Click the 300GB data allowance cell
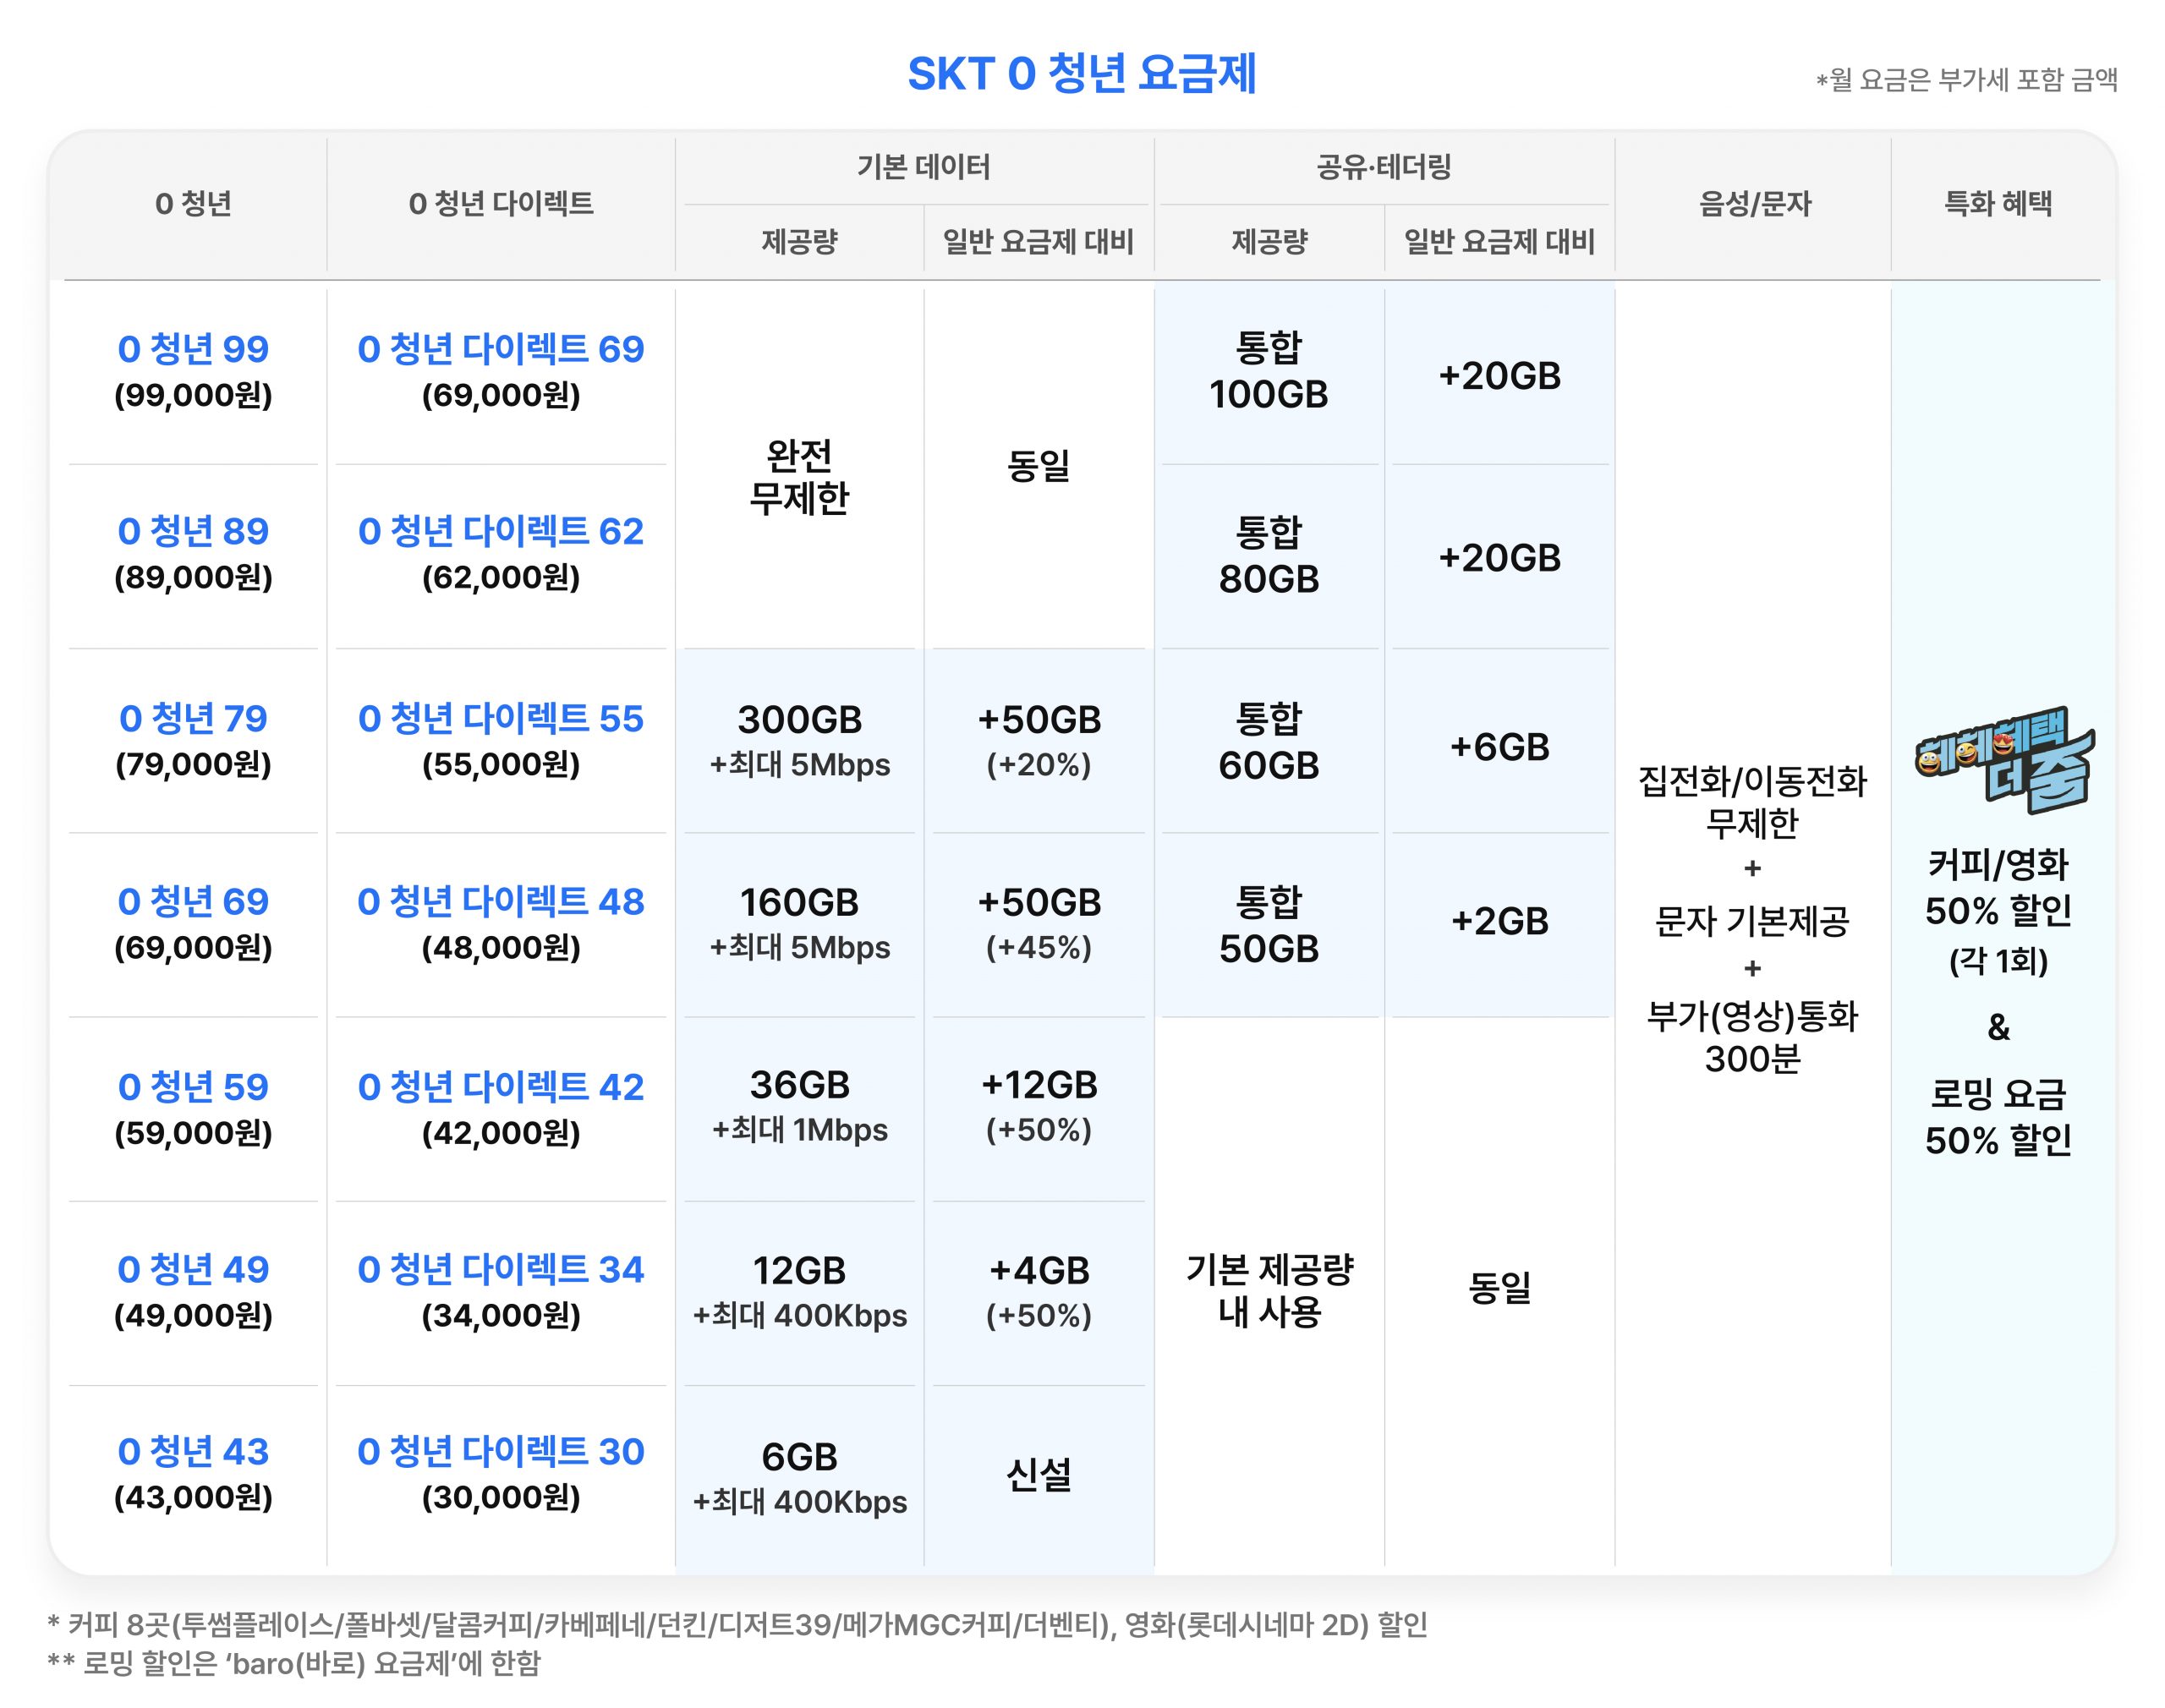 coord(799,720)
